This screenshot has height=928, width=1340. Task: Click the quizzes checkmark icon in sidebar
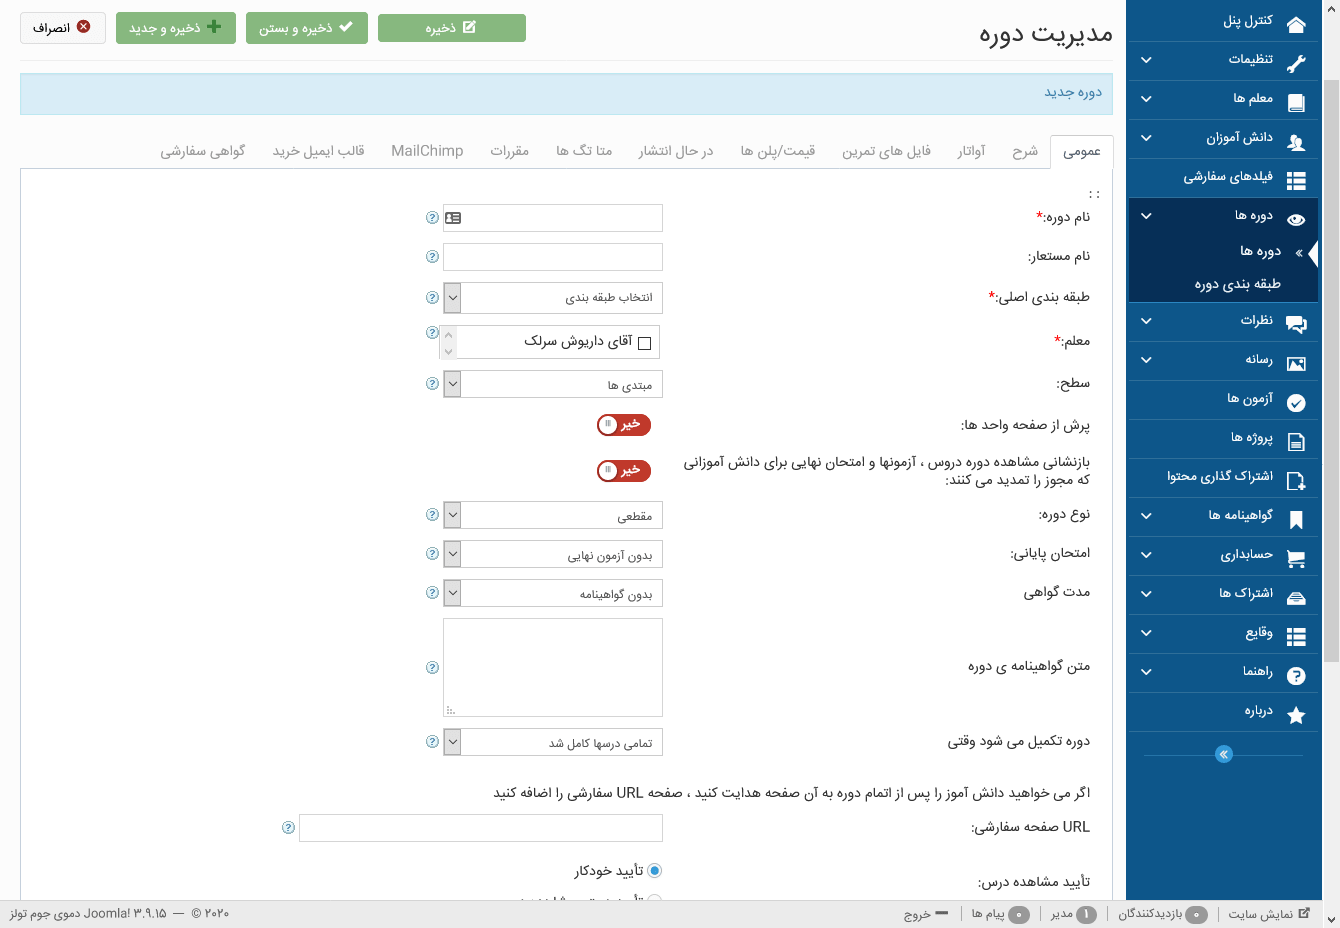coord(1296,403)
